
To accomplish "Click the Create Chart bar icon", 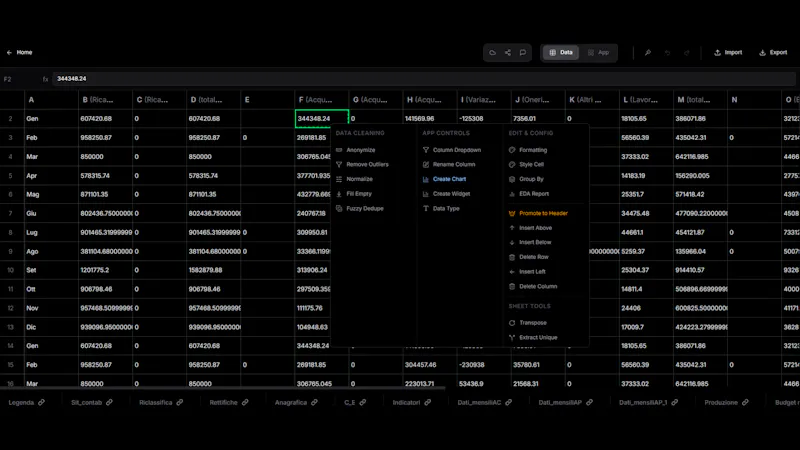I will (x=426, y=179).
